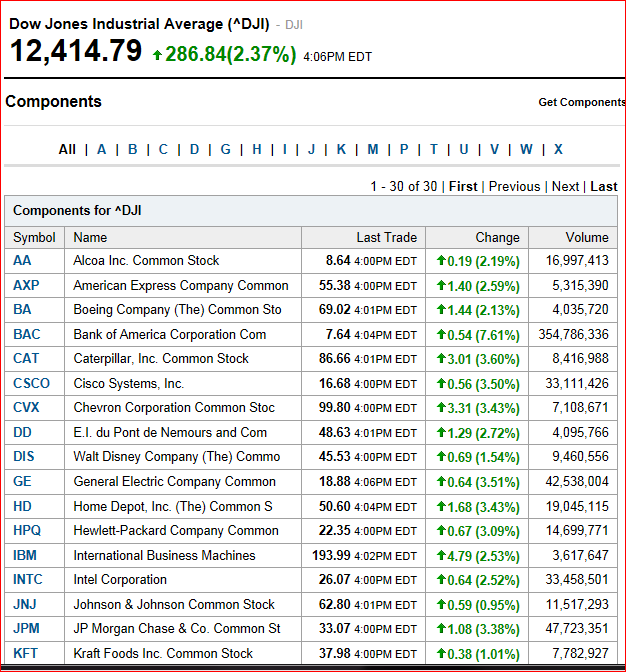Viewport: 626px width, 672px height.
Task: Click the Symbol column header
Action: pos(34,237)
